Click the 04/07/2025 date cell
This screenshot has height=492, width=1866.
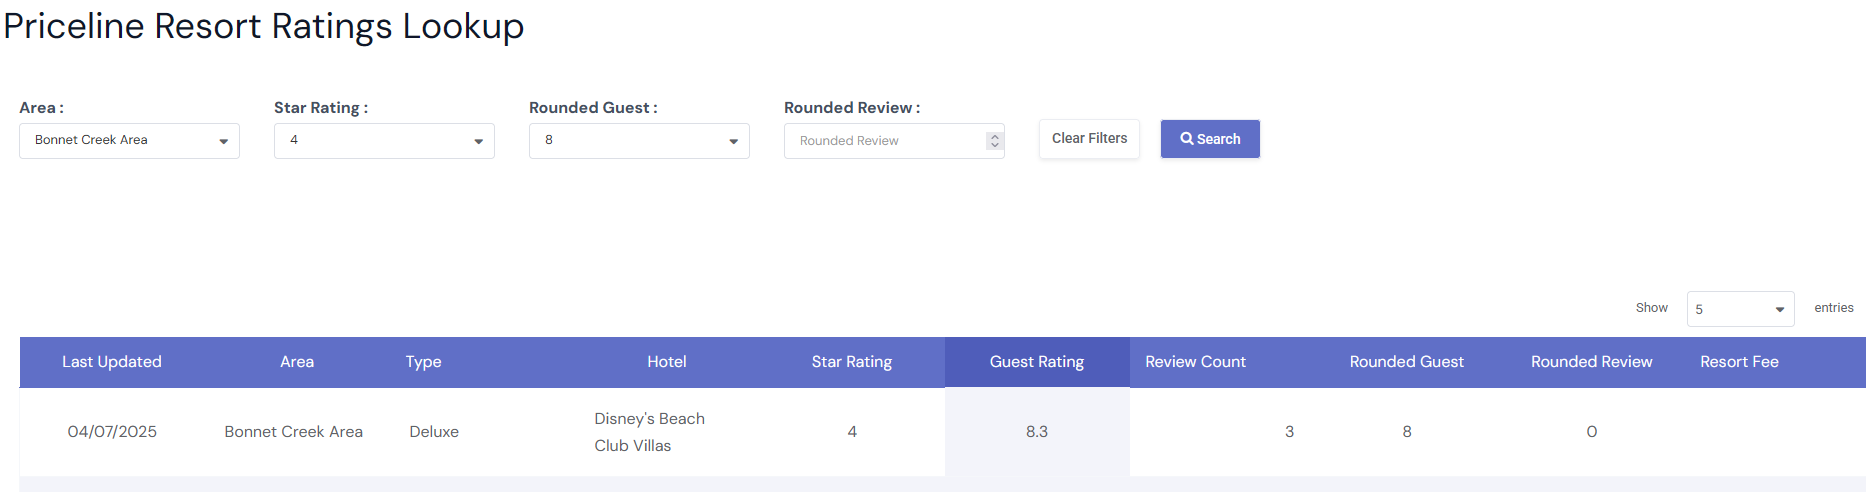(112, 432)
